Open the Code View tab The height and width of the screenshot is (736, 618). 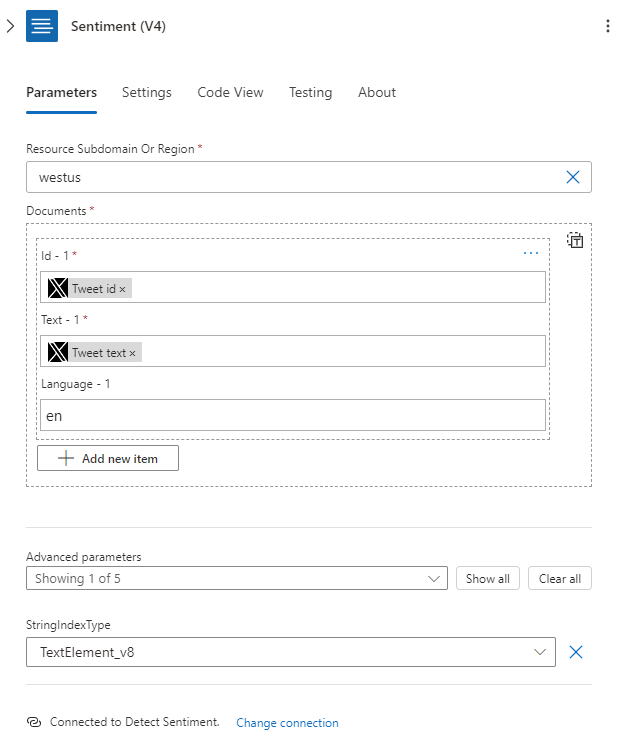point(230,92)
